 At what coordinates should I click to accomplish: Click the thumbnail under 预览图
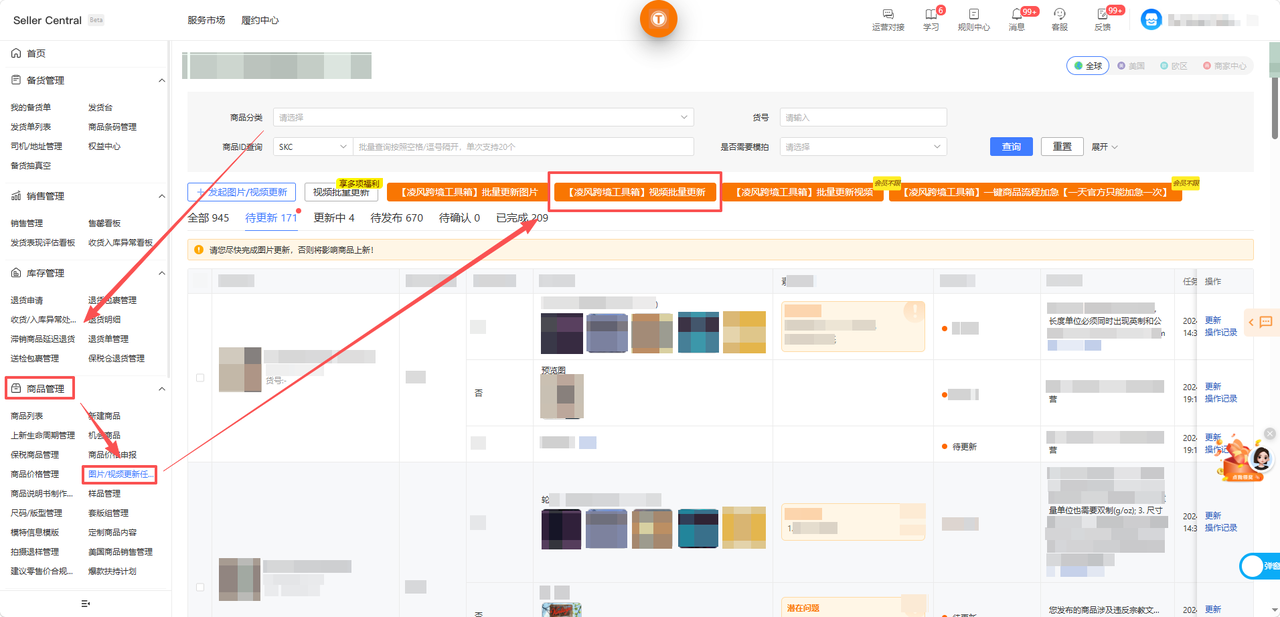click(x=562, y=396)
